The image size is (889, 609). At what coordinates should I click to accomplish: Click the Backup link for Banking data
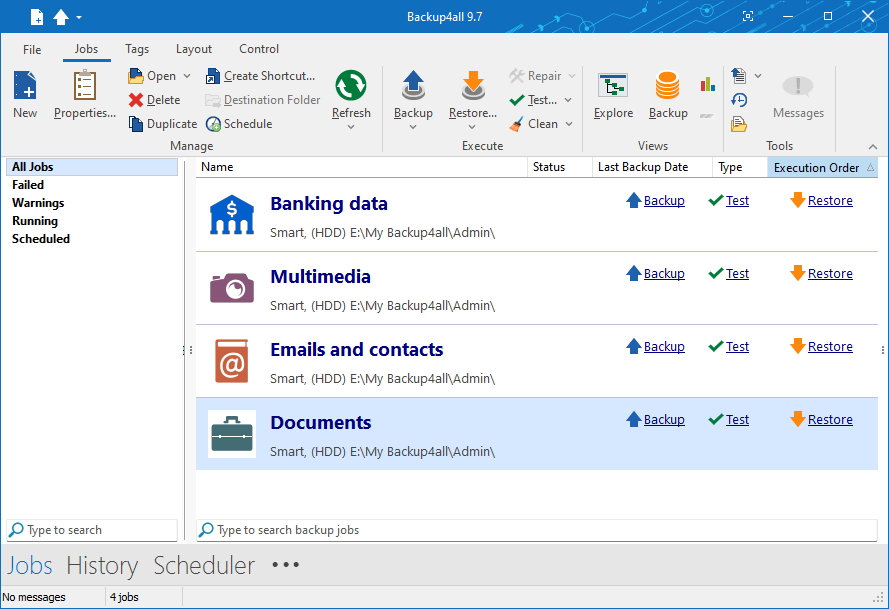coord(664,201)
